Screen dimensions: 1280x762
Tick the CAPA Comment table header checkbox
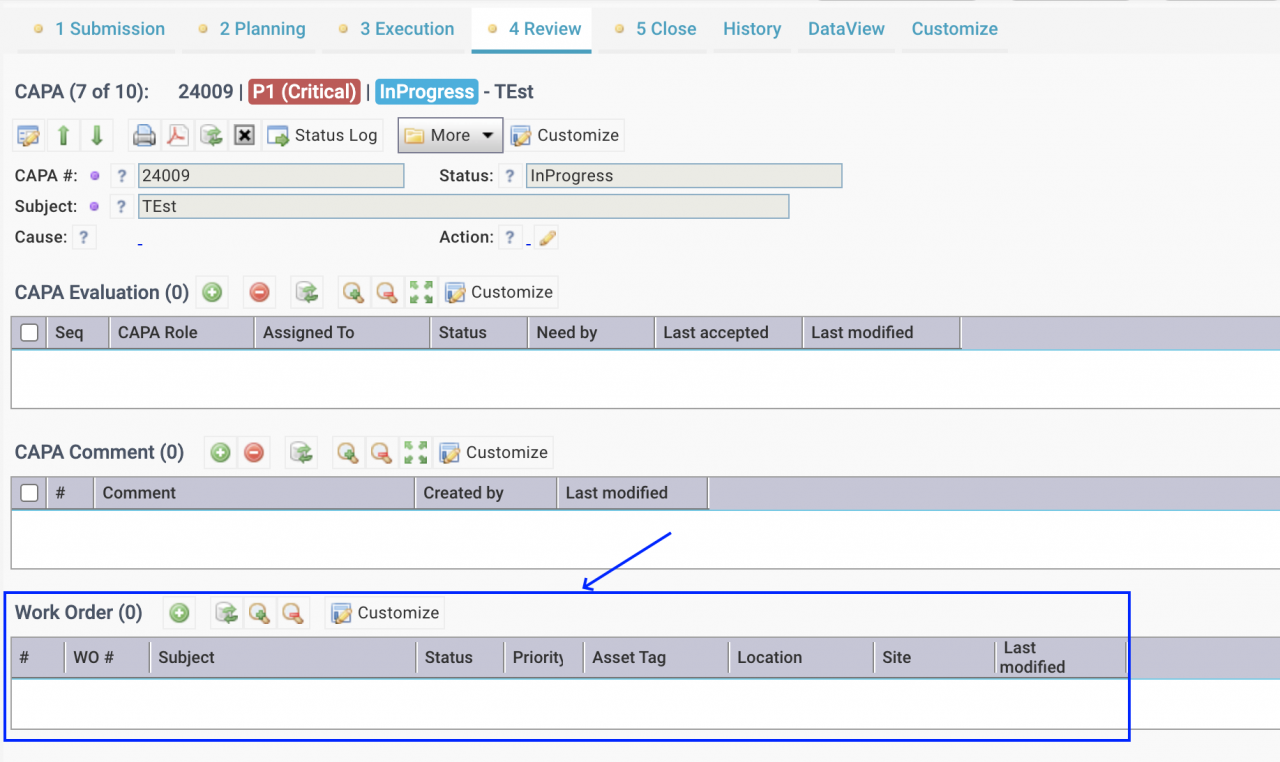pyautogui.click(x=29, y=492)
